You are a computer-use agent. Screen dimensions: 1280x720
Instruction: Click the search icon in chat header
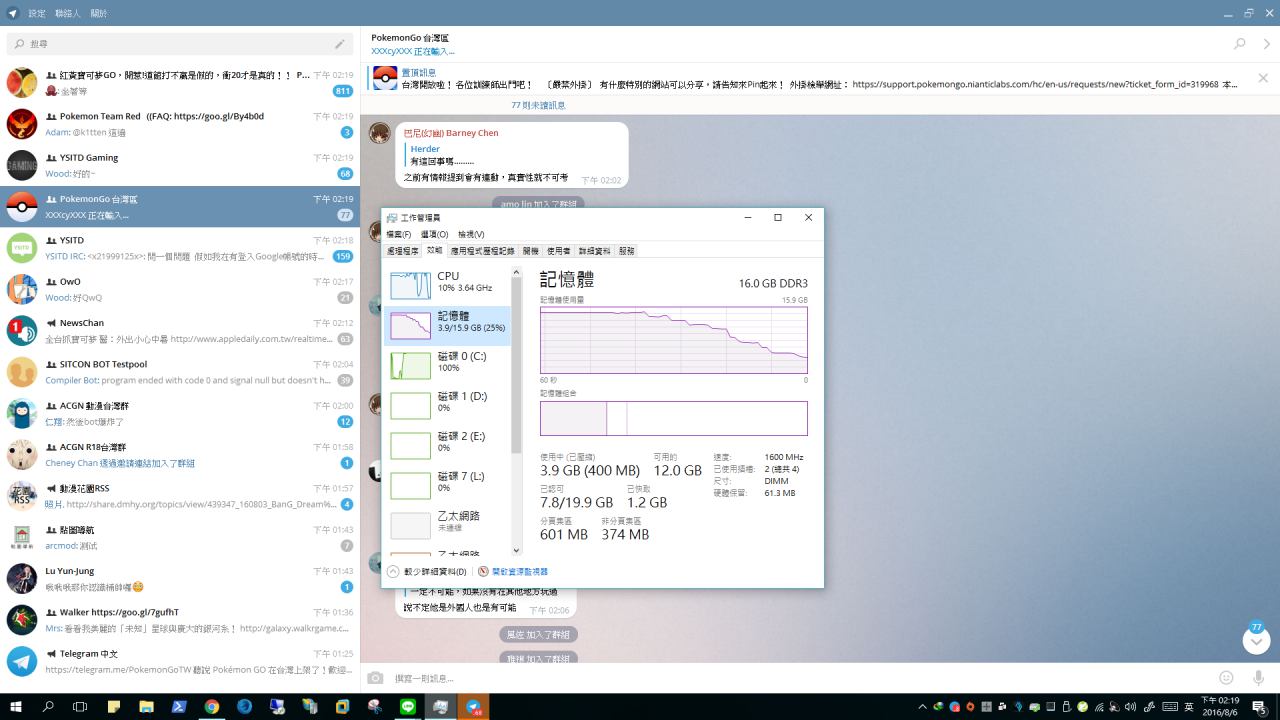click(1240, 44)
